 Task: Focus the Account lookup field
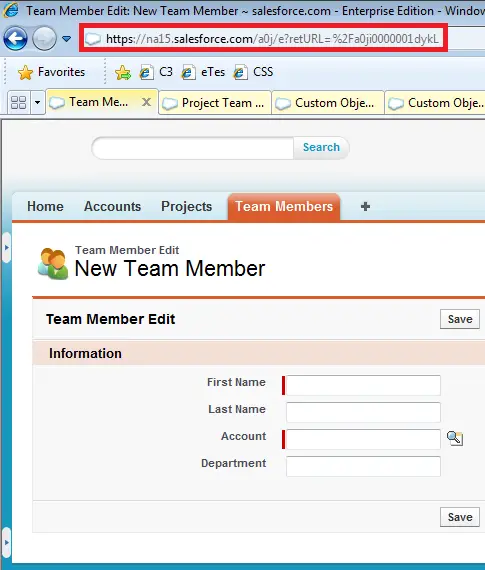363,439
